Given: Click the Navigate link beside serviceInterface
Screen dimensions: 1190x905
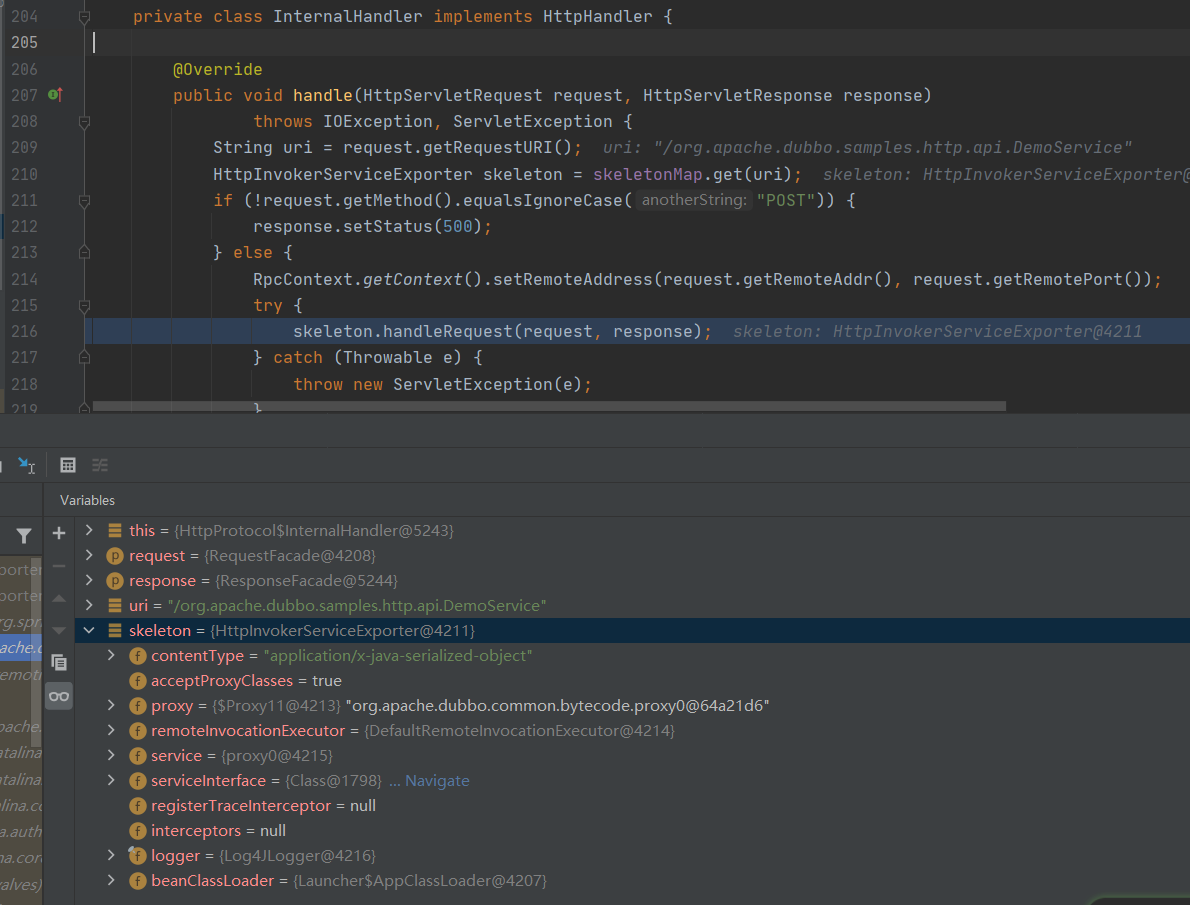Looking at the screenshot, I should click(436, 781).
